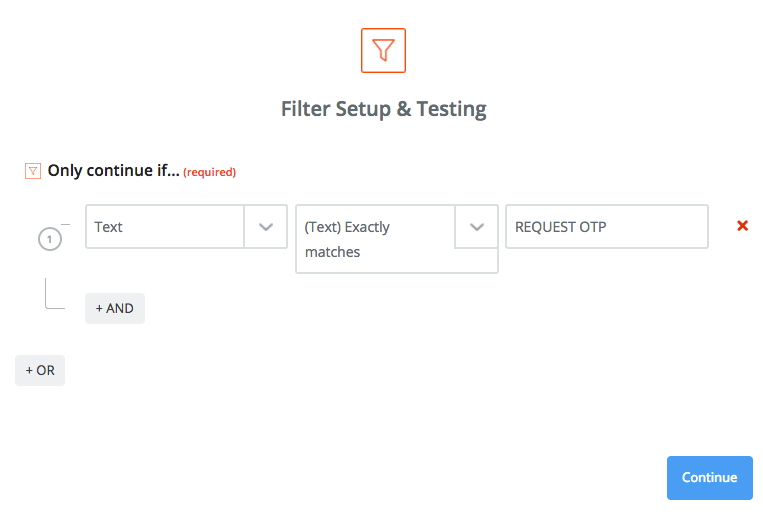Viewport: 763px width, 523px height.
Task: Expand the Exactly matches condition chevron arrow
Action: (476, 227)
